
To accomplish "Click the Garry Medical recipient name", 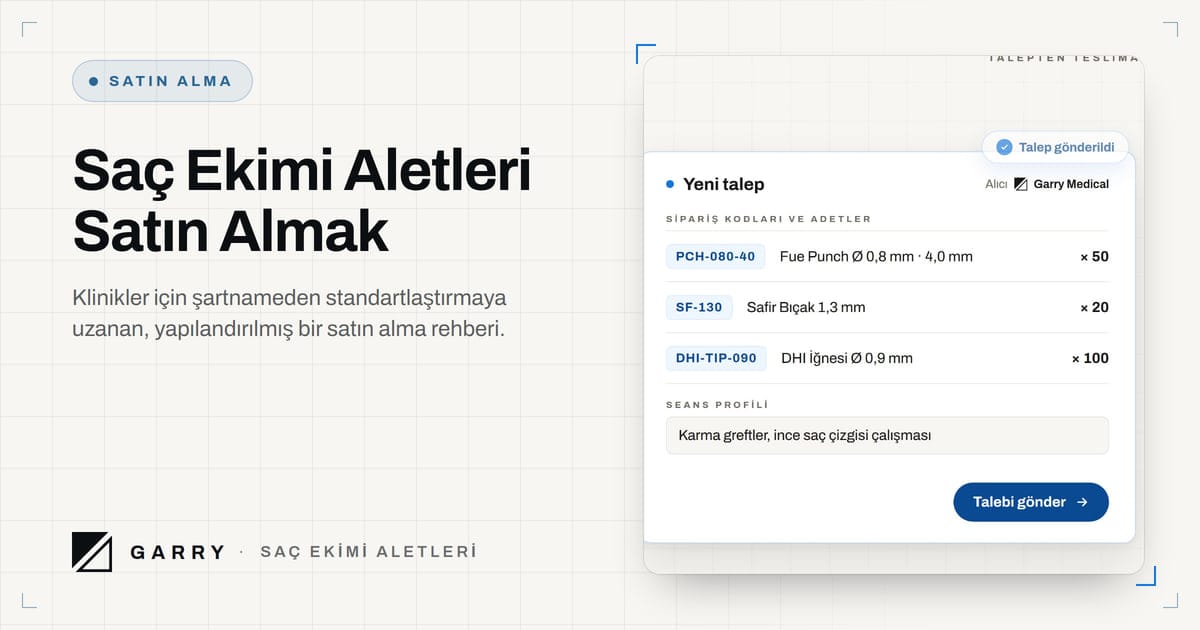I will (1071, 184).
